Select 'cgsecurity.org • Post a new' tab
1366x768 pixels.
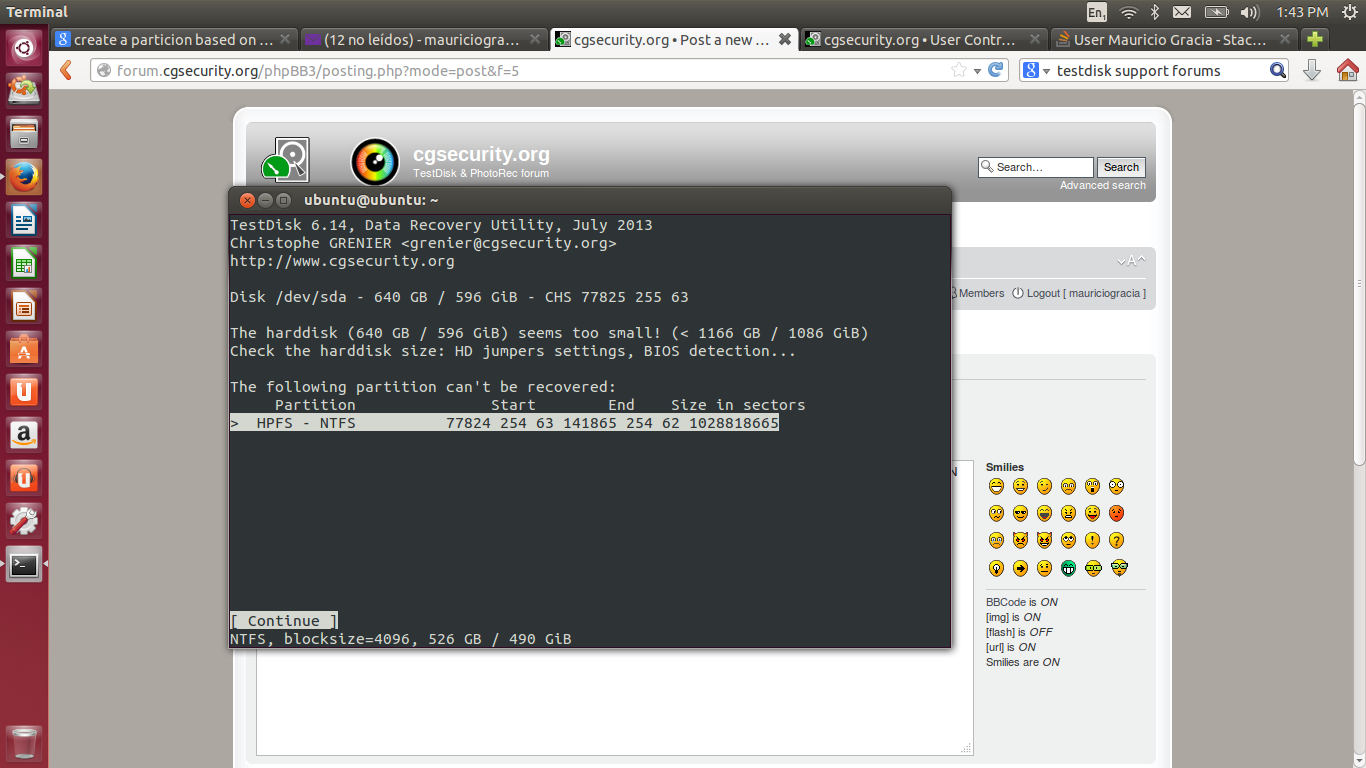click(x=674, y=40)
